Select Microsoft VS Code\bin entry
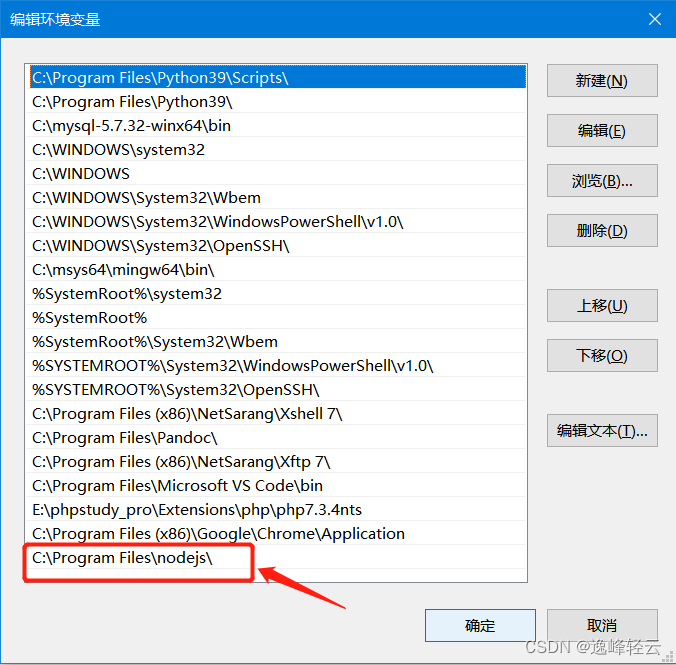676x665 pixels. click(x=278, y=486)
